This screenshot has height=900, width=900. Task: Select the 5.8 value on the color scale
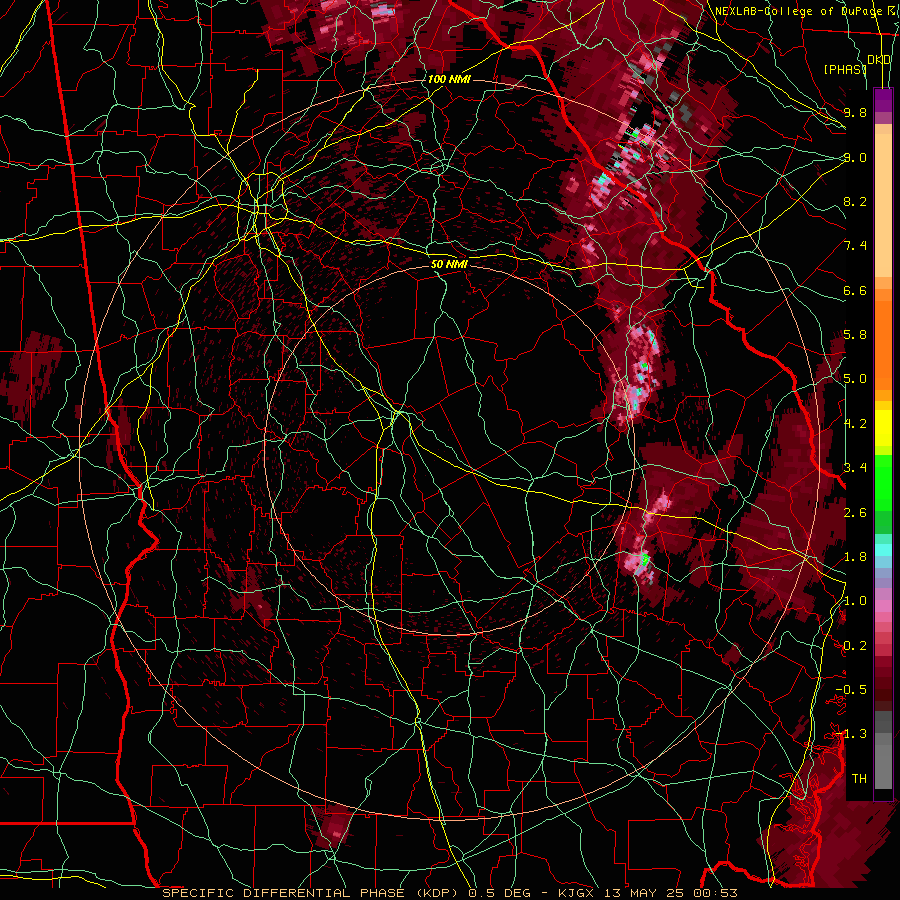[855, 335]
